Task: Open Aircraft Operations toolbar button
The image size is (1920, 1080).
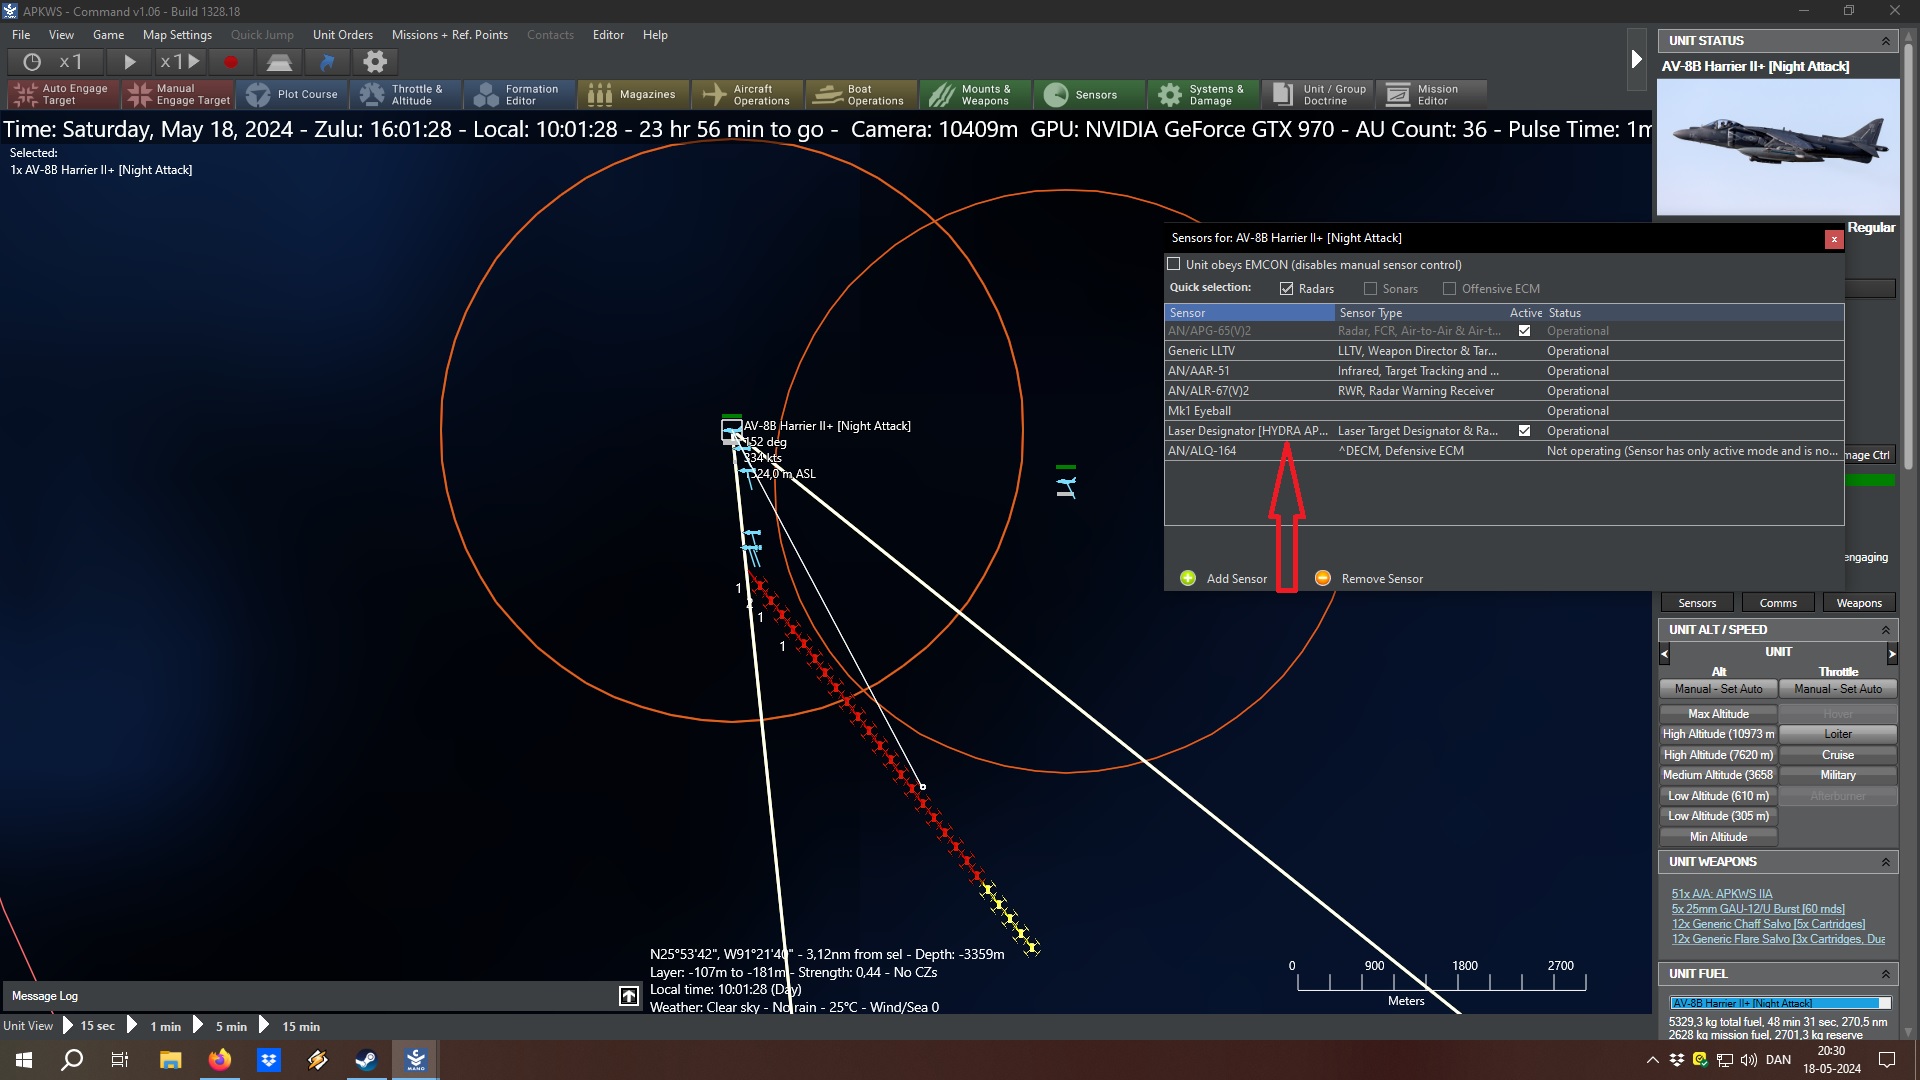Action: 747,95
